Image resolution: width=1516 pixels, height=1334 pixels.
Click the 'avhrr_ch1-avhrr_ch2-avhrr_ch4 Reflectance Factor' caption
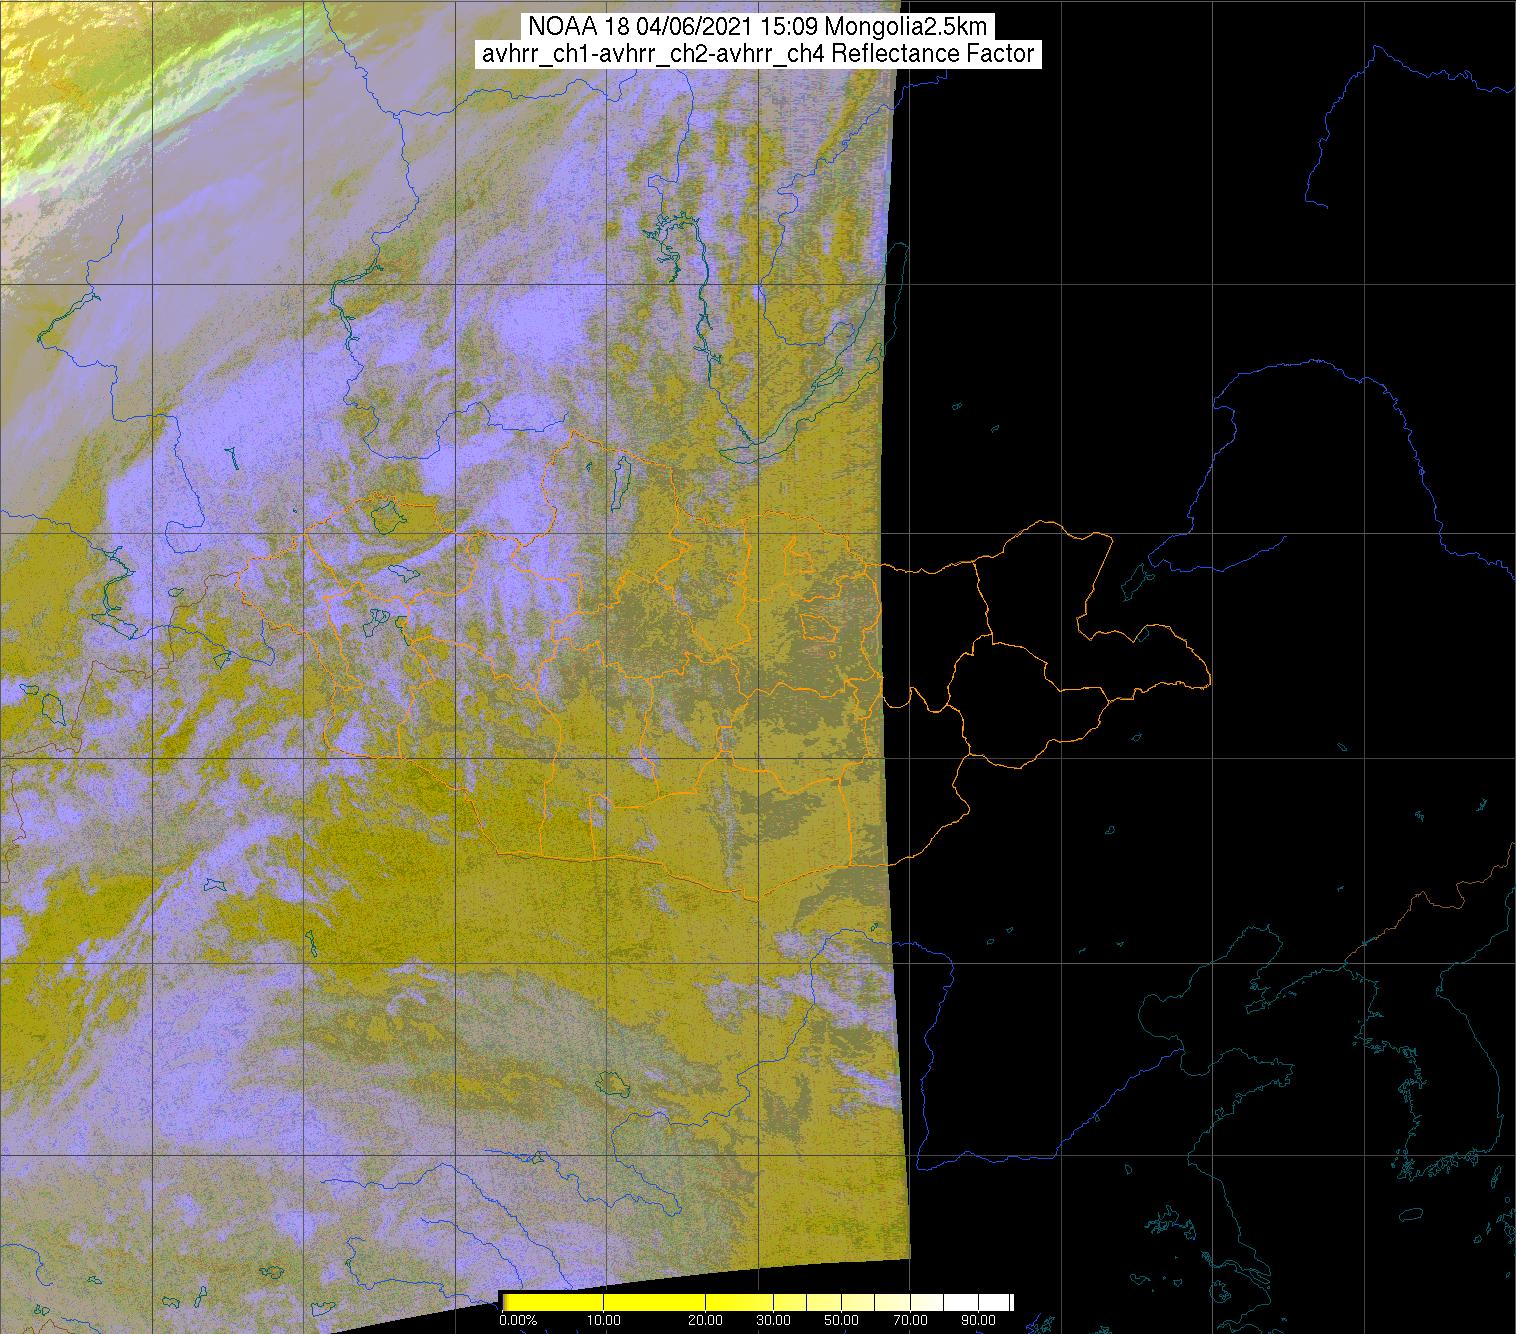(758, 54)
